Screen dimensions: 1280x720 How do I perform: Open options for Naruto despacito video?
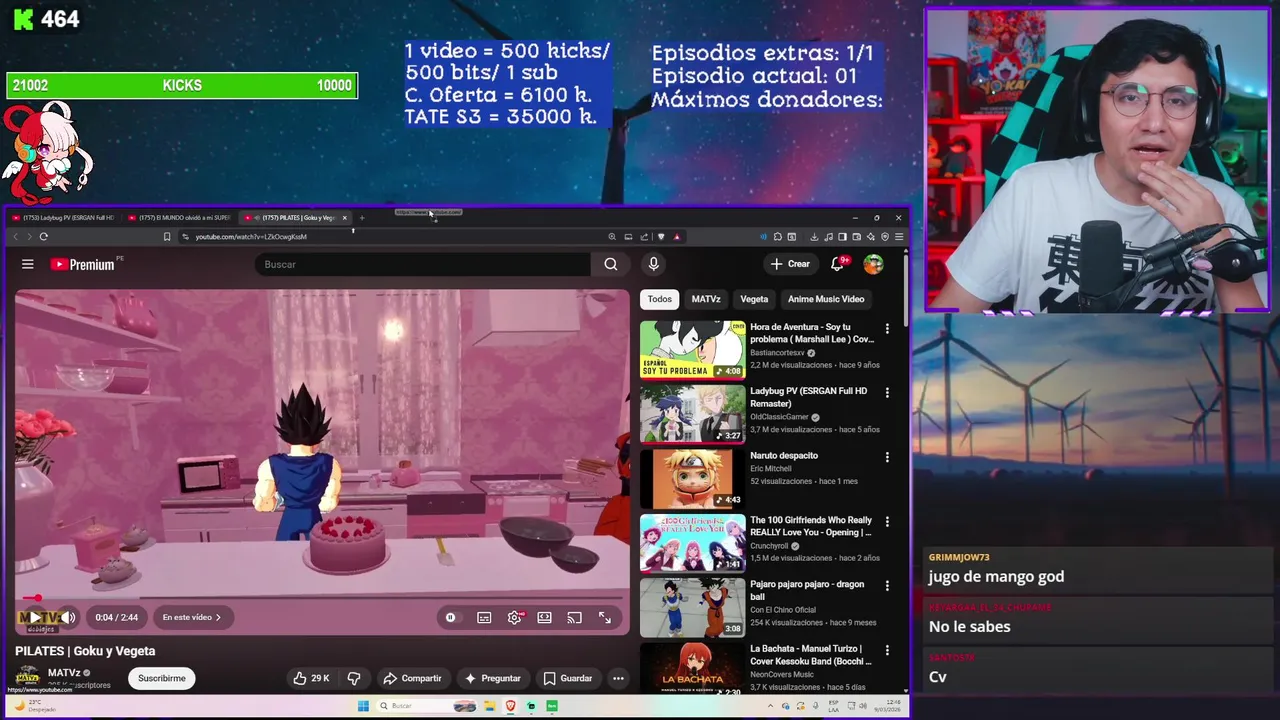click(x=887, y=457)
